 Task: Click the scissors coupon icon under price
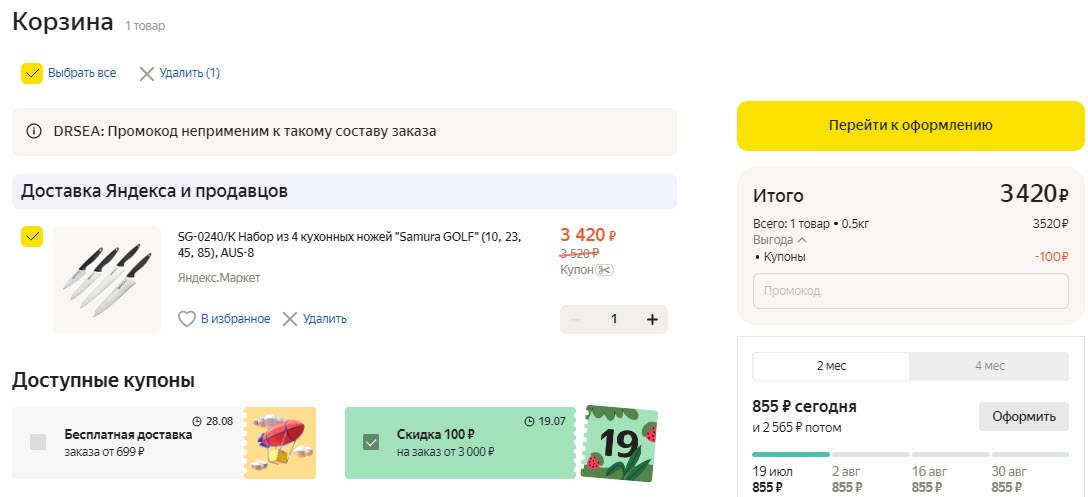pyautogui.click(x=604, y=270)
